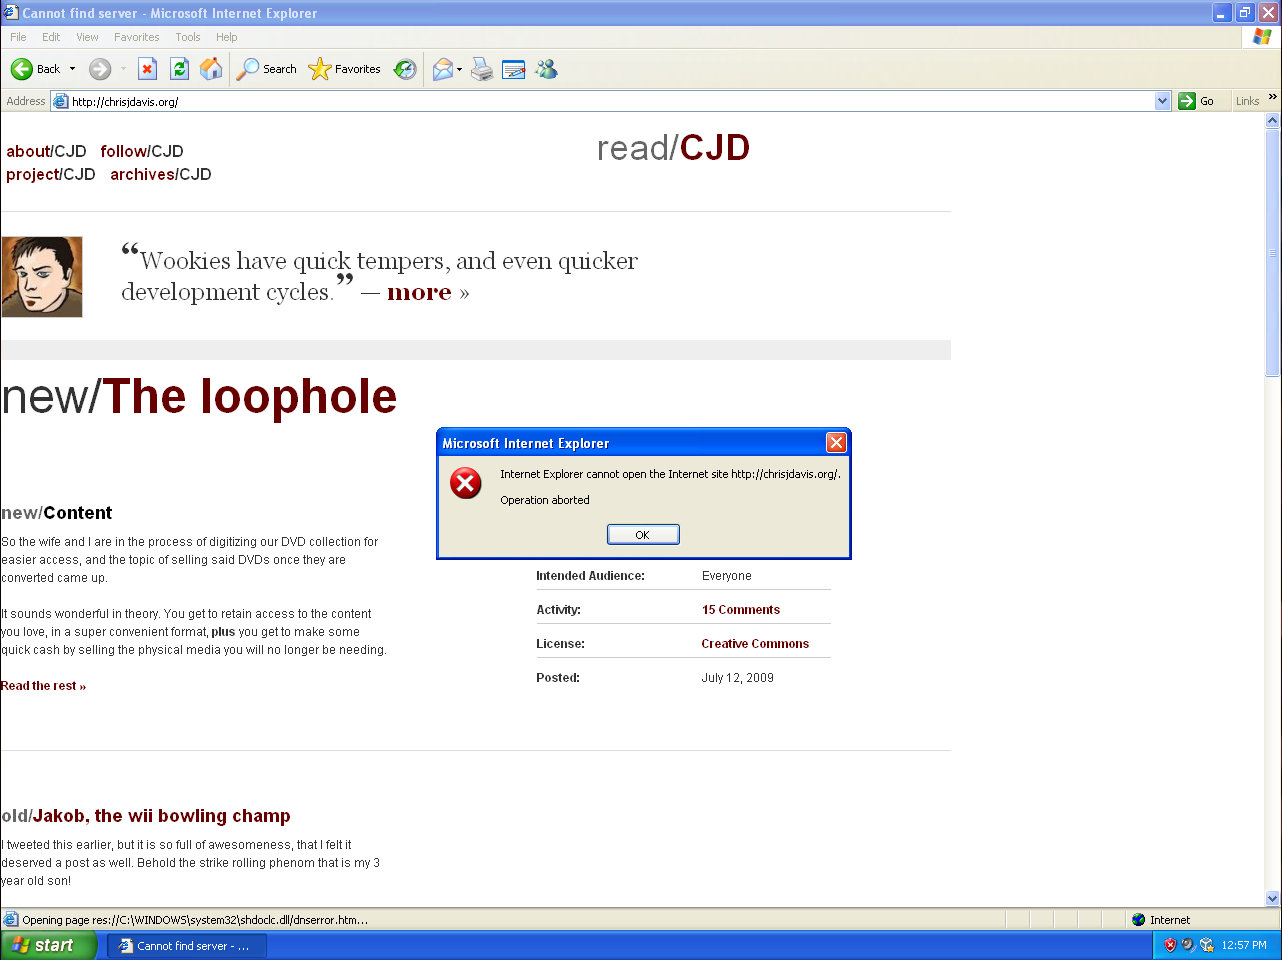Open the View menu

(x=87, y=37)
